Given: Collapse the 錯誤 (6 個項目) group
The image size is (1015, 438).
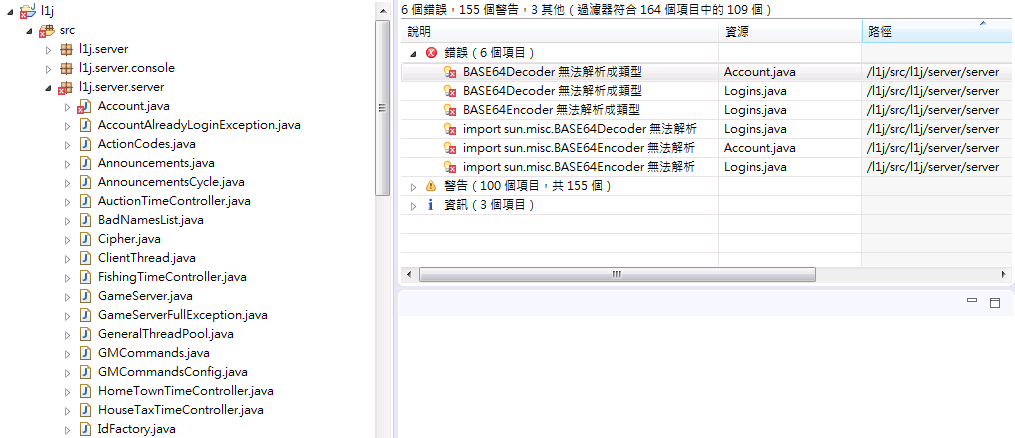Looking at the screenshot, I should pos(414,53).
